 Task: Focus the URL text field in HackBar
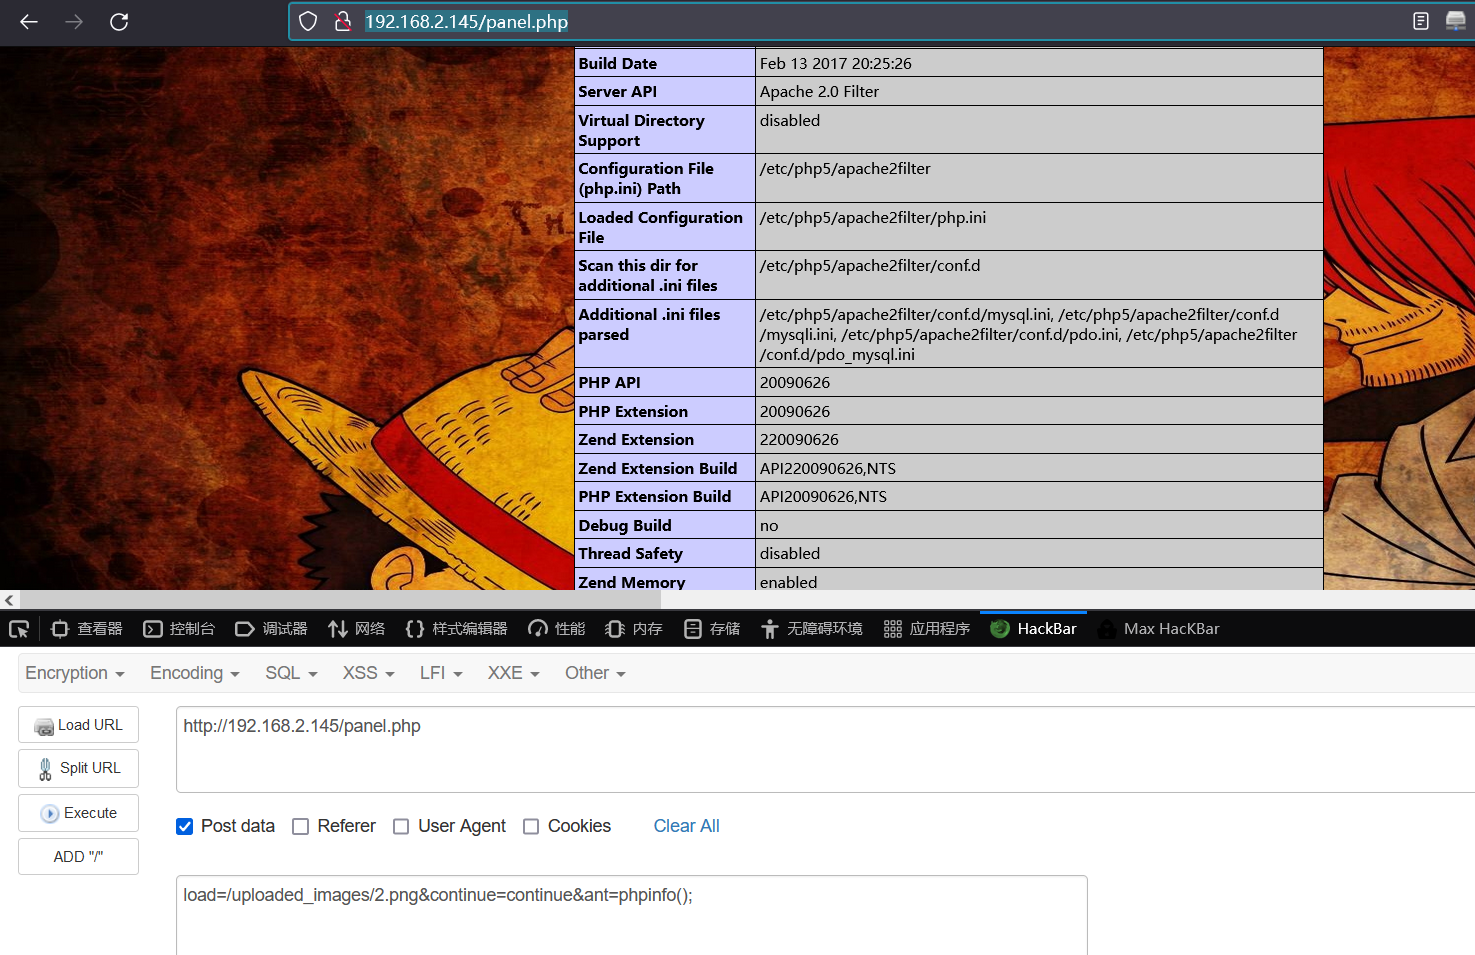(825, 749)
